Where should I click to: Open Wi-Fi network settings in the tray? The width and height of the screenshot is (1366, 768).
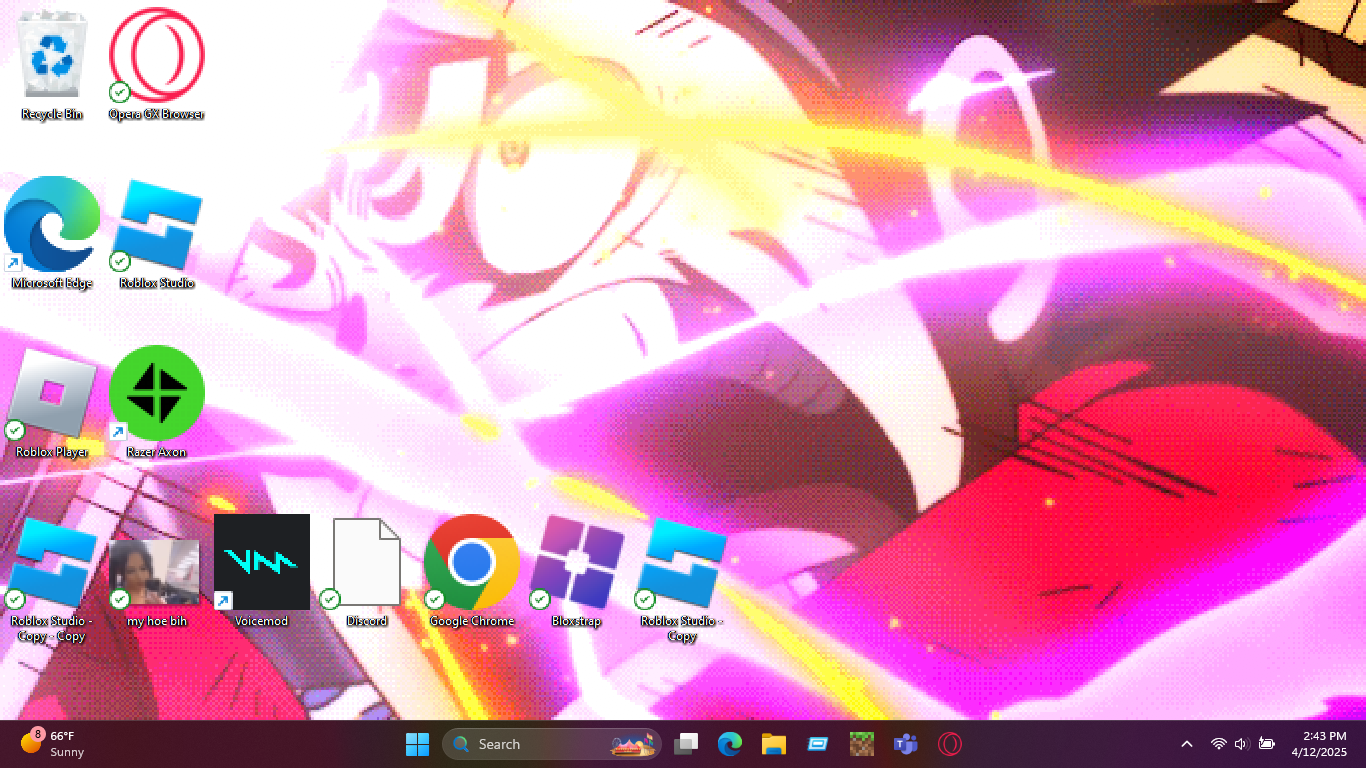pos(1219,744)
